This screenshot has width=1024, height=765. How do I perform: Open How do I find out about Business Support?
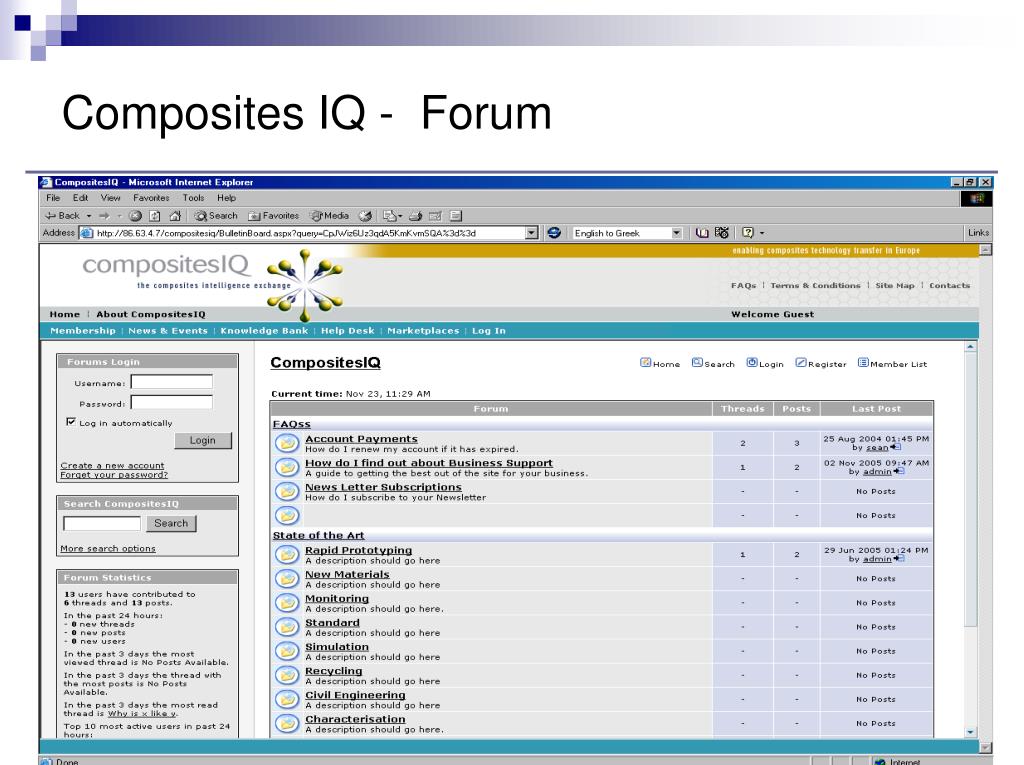(x=429, y=463)
